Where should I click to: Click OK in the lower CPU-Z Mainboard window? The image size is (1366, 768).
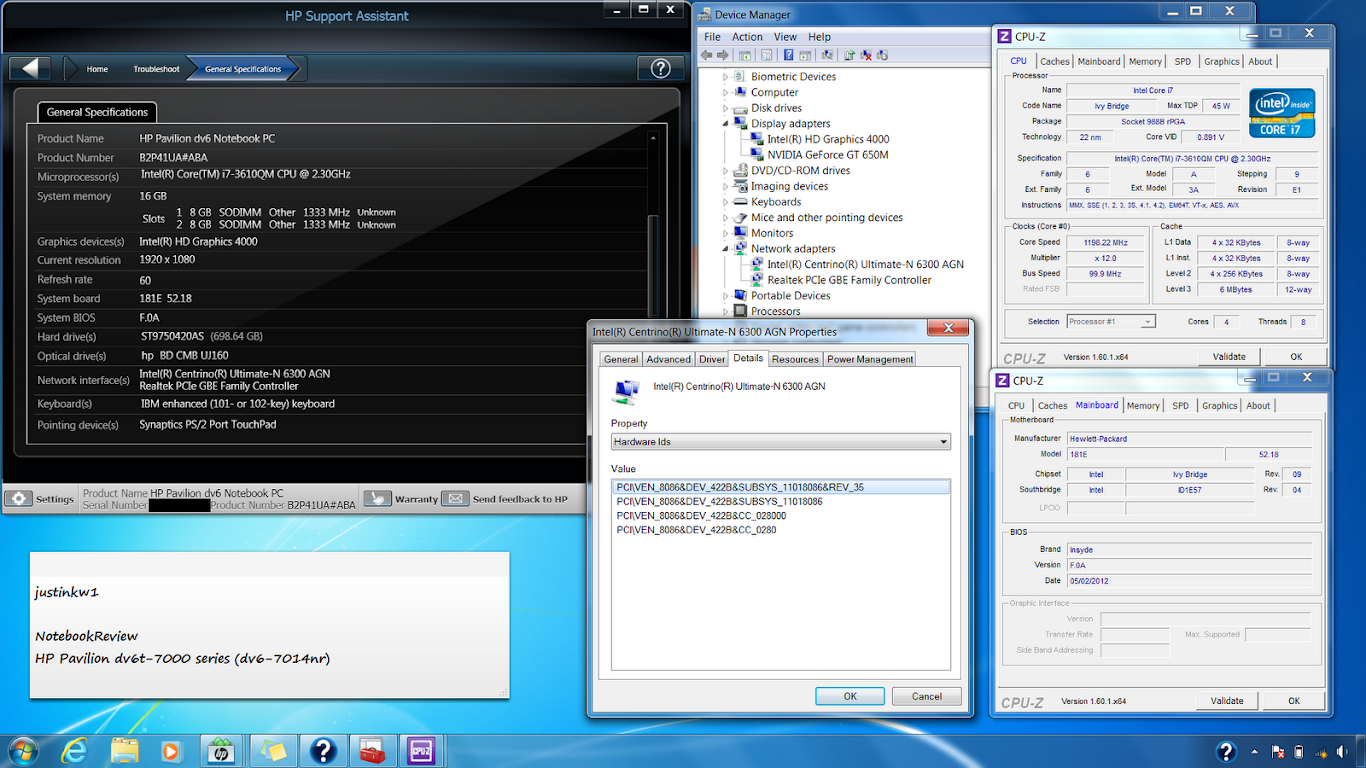coord(1294,701)
